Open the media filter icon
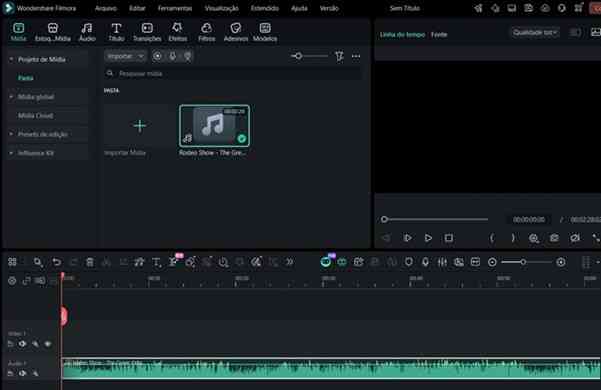The height and width of the screenshot is (390, 601). 339,56
